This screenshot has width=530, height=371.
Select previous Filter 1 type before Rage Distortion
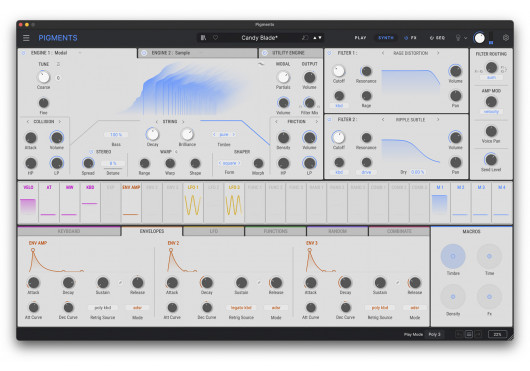[383, 53]
